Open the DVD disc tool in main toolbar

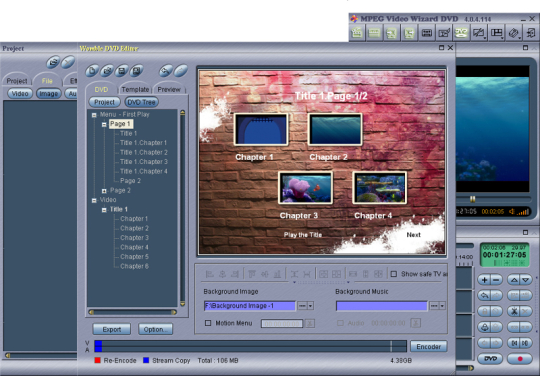(x=461, y=33)
